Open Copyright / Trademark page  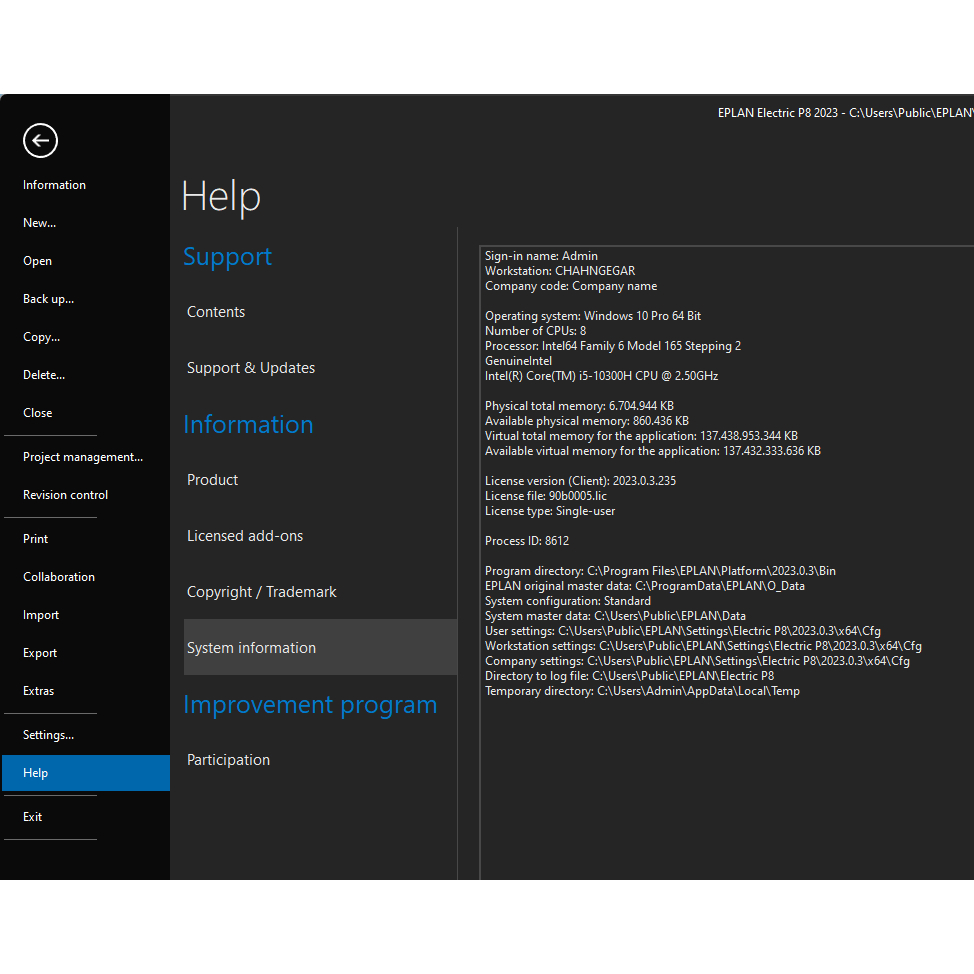[262, 592]
